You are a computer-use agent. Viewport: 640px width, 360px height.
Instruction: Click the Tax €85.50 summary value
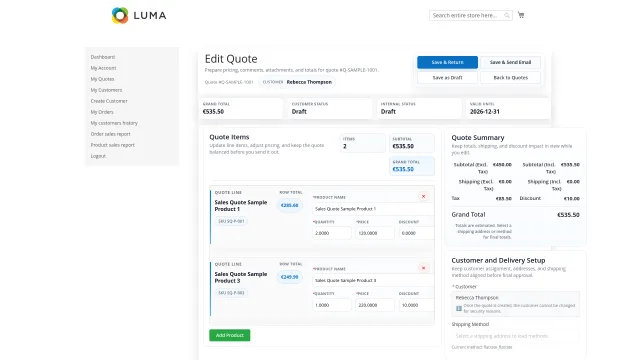(503, 199)
